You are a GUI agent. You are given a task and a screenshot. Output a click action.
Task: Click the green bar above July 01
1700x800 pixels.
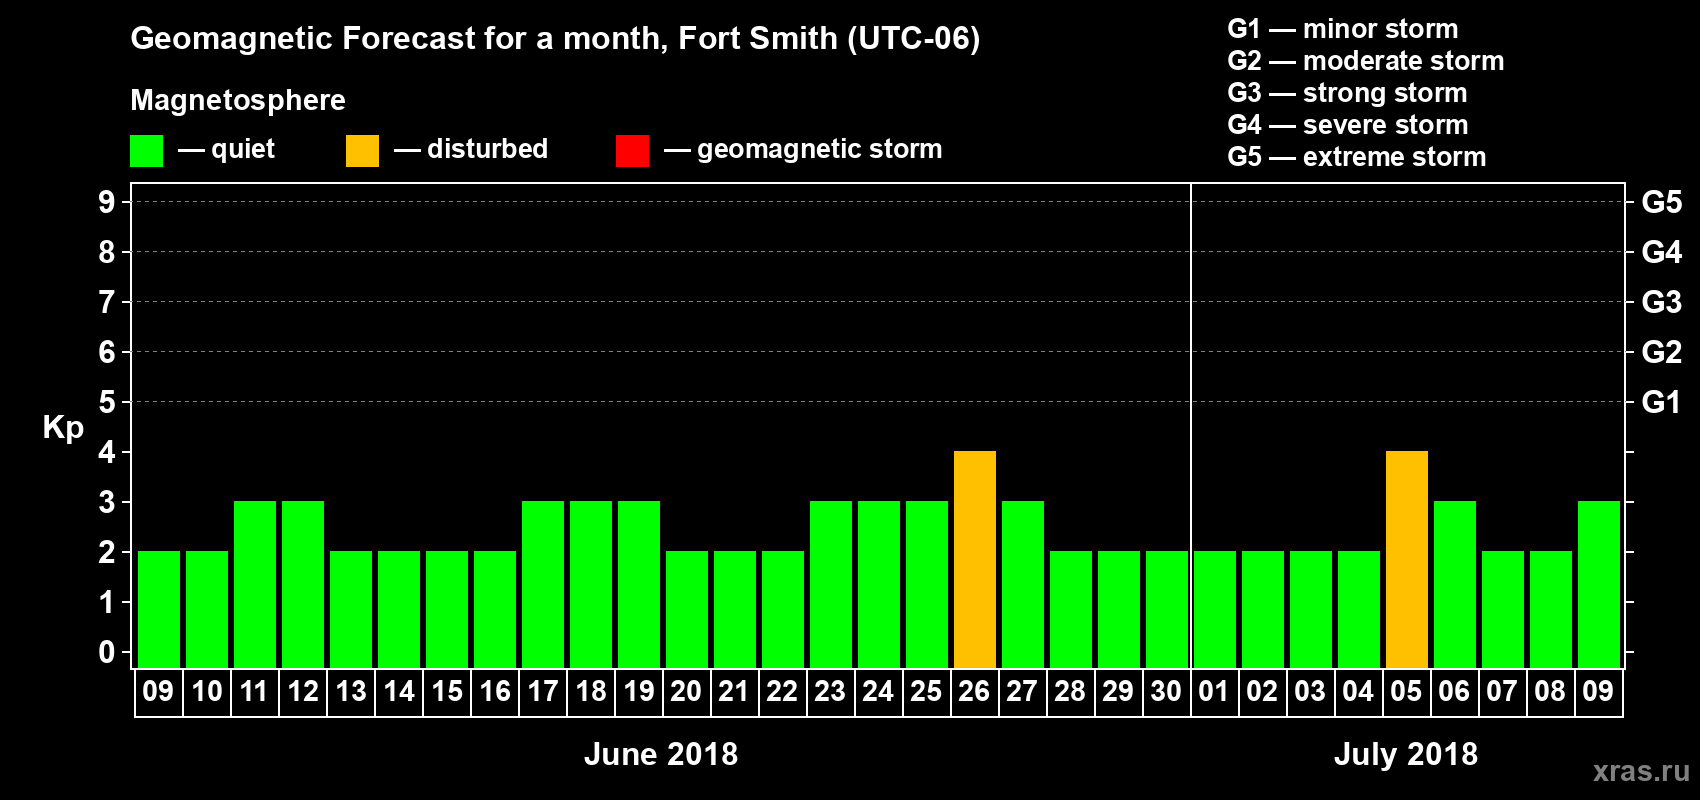(1215, 609)
